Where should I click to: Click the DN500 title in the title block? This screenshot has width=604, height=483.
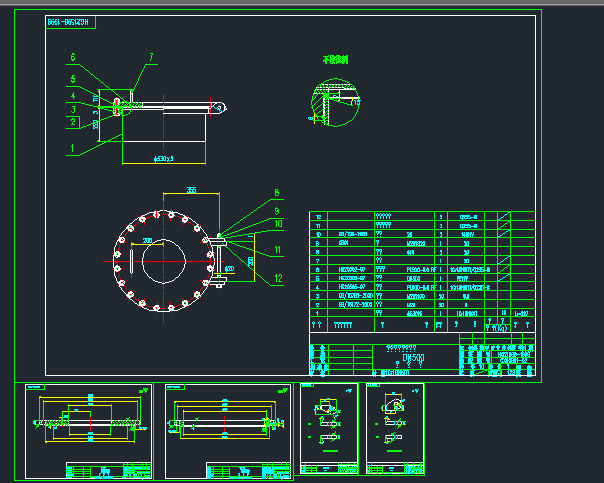412,357
